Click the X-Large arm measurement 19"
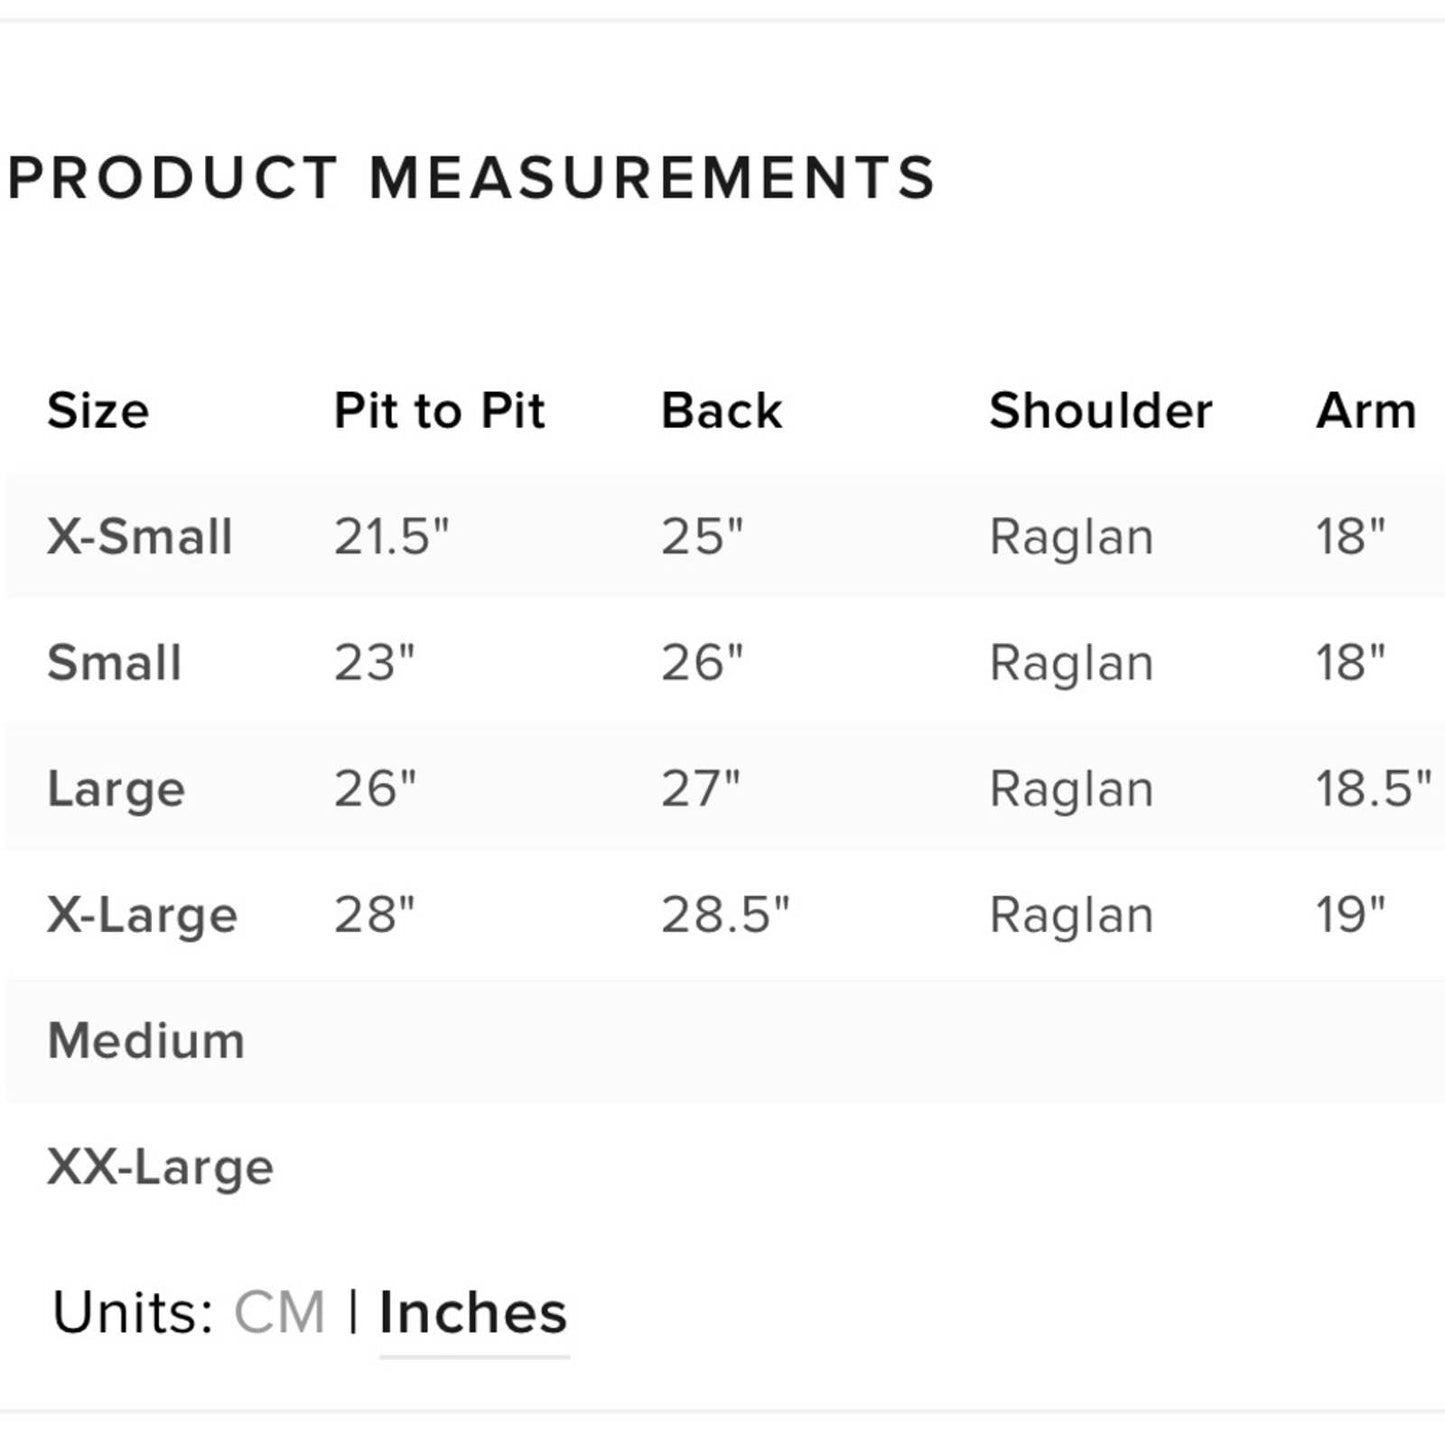The width and height of the screenshot is (1445, 1445). [1350, 914]
